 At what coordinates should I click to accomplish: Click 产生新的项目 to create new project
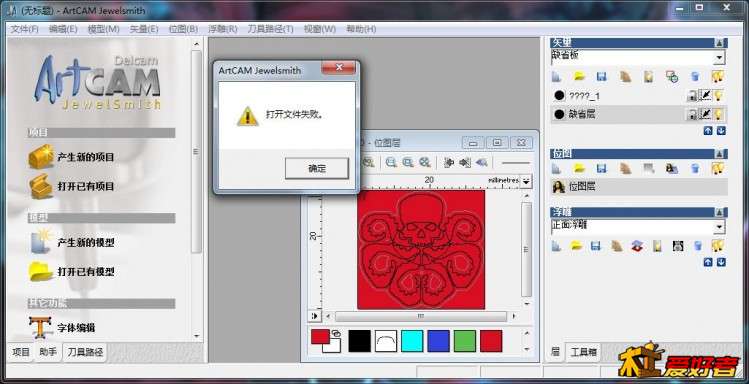[x=72, y=157]
